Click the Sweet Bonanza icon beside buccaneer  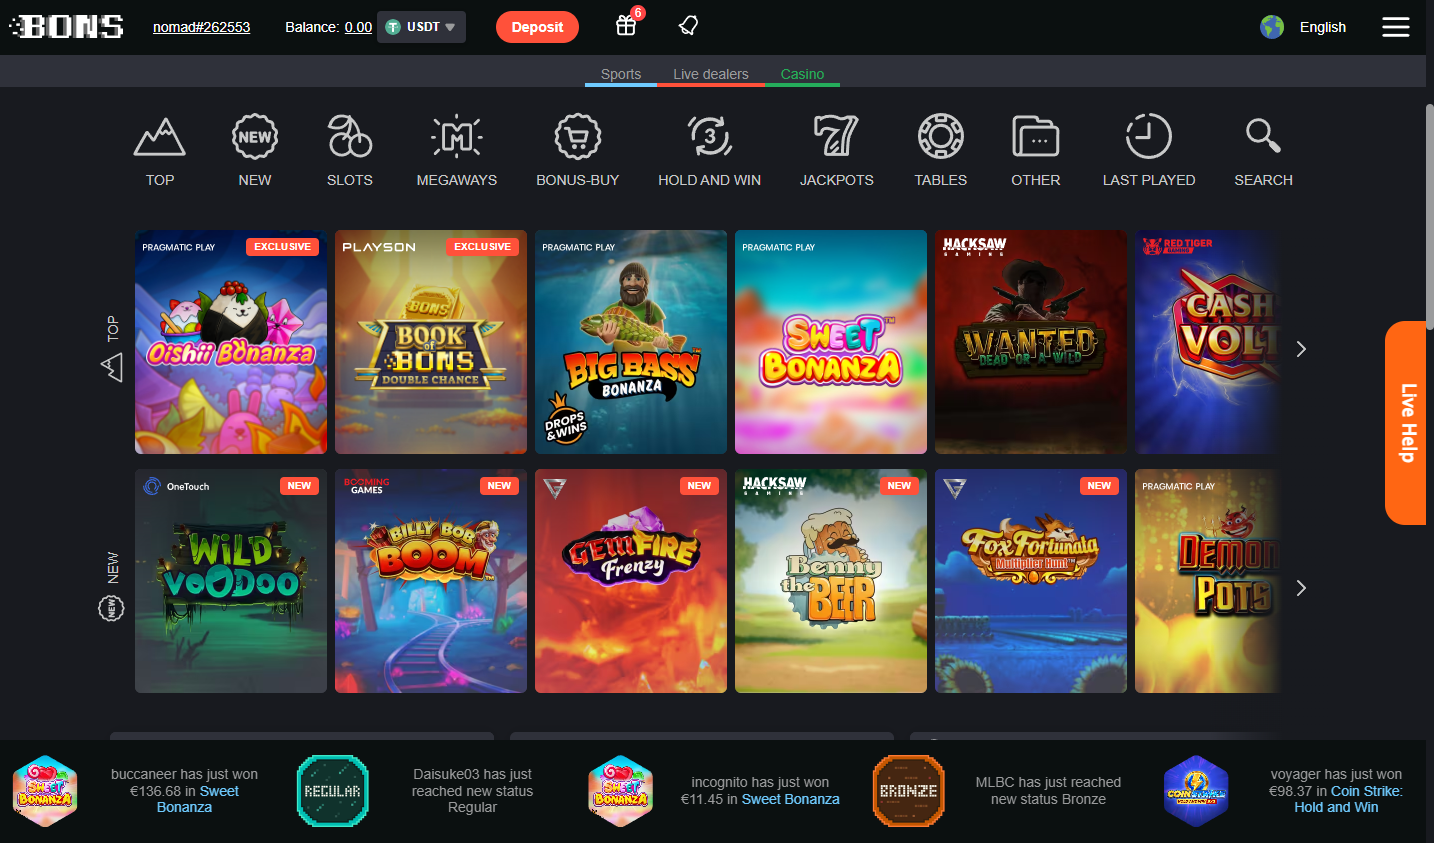[45, 791]
